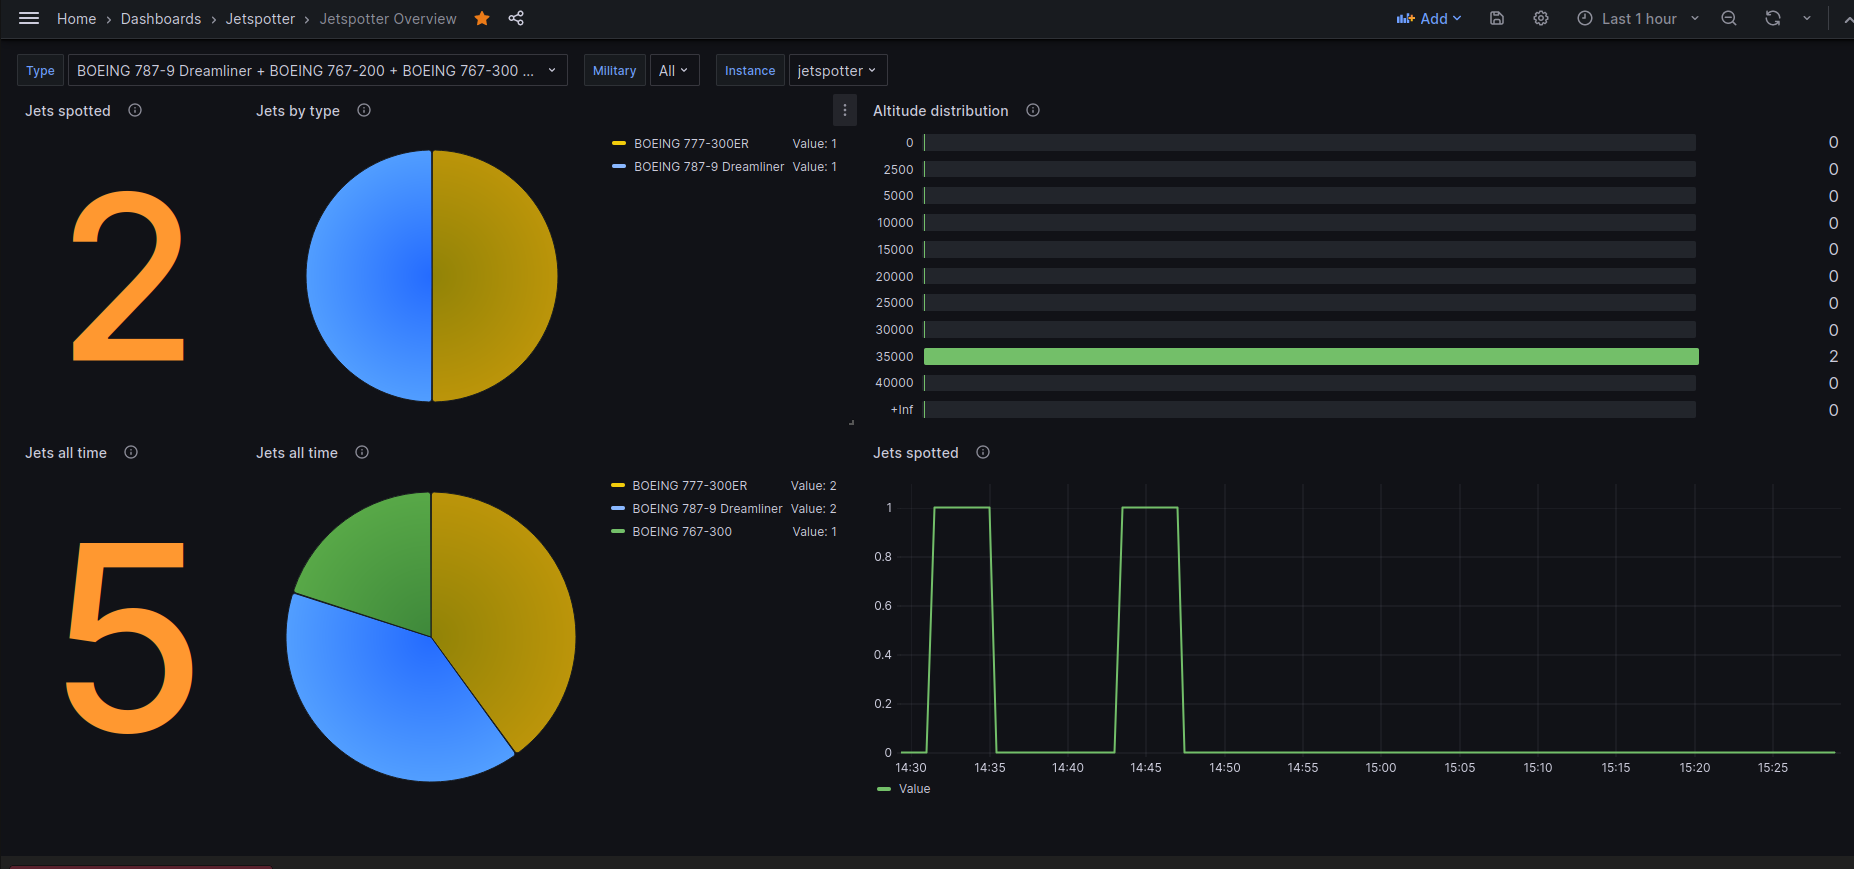The width and height of the screenshot is (1854, 869).
Task: Open the Jetspotter folder breadcrumb
Action: click(260, 19)
